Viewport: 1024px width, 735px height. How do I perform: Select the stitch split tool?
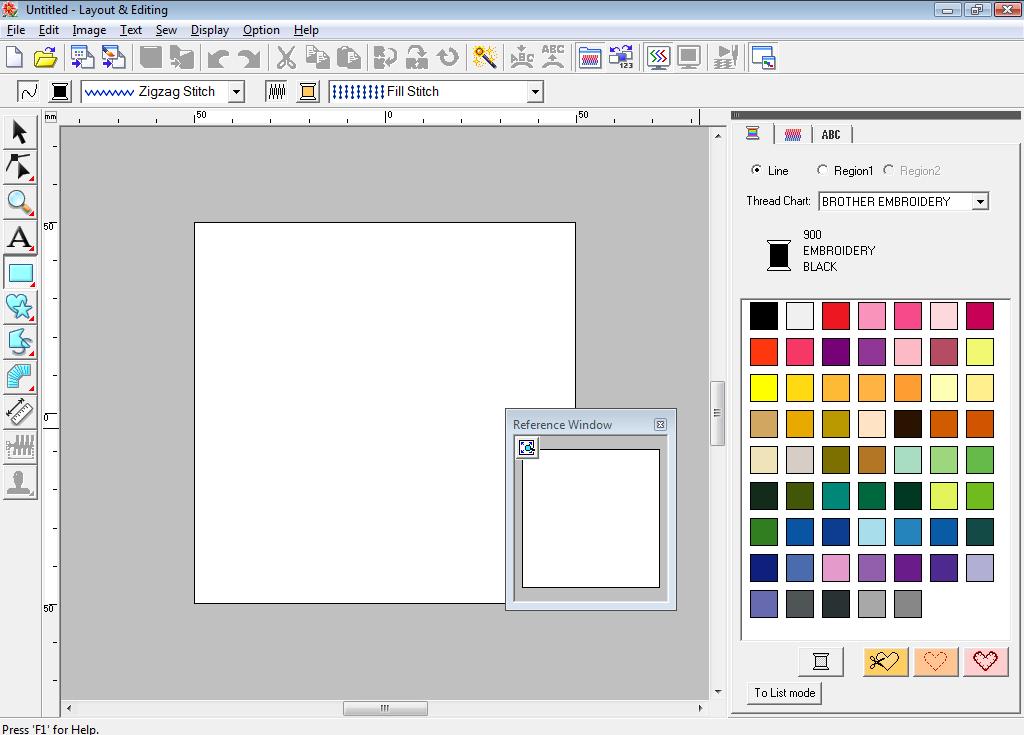(x=20, y=448)
